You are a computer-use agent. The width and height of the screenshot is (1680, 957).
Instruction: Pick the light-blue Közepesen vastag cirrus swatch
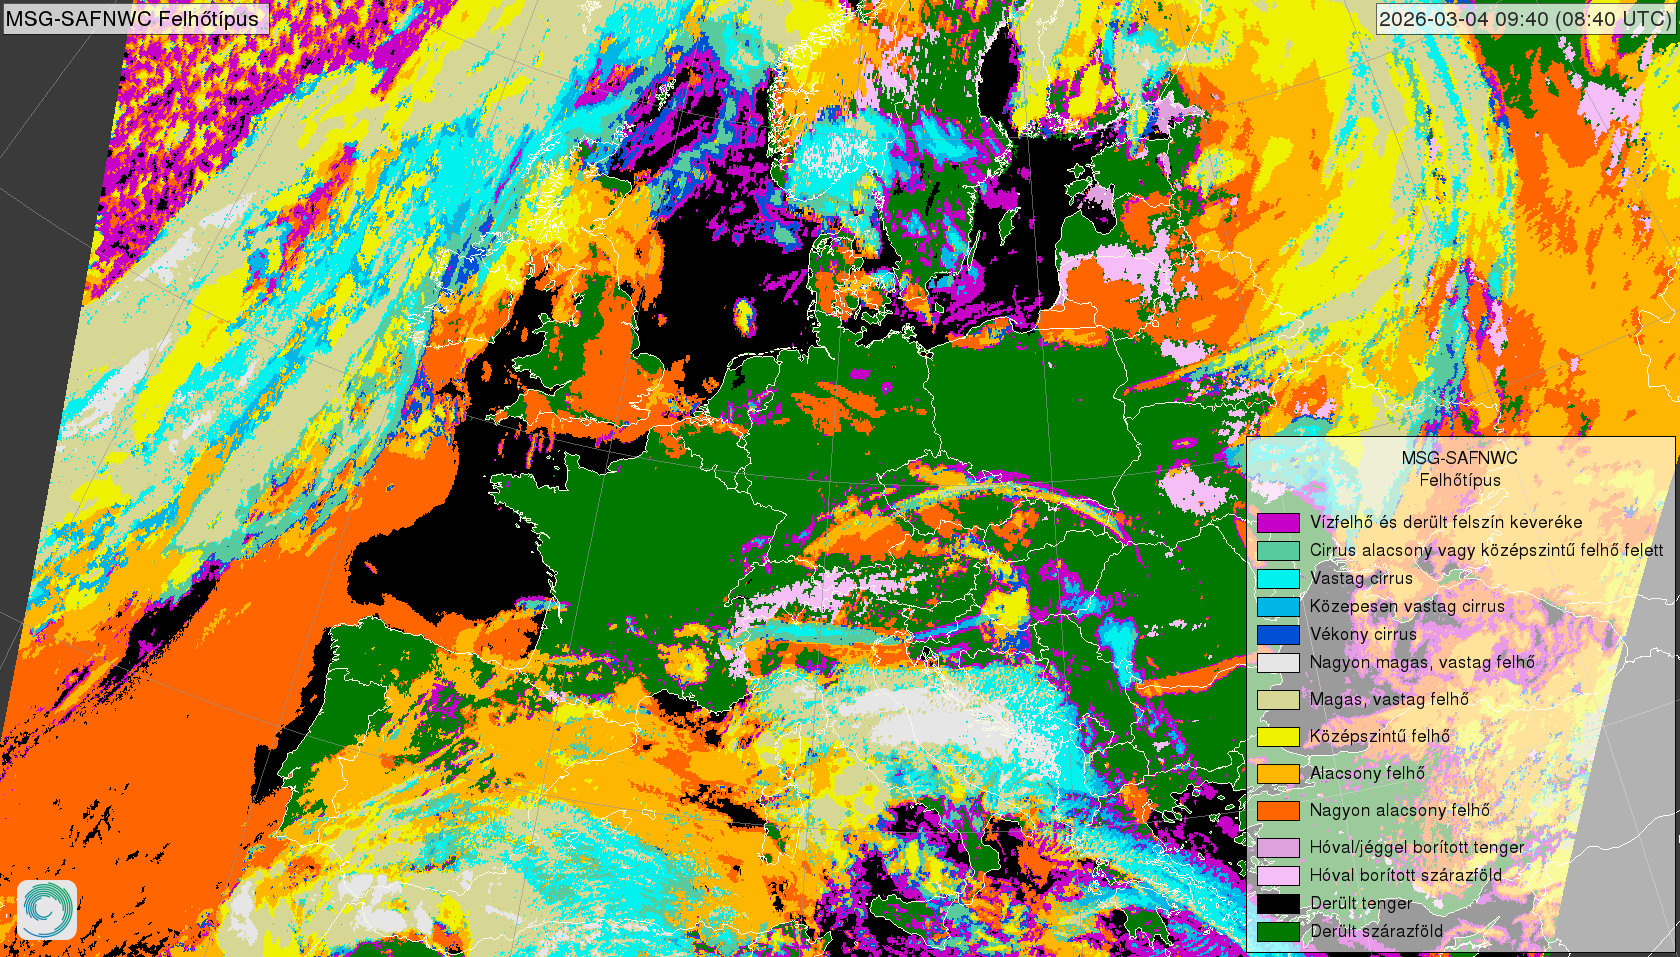point(1278,607)
